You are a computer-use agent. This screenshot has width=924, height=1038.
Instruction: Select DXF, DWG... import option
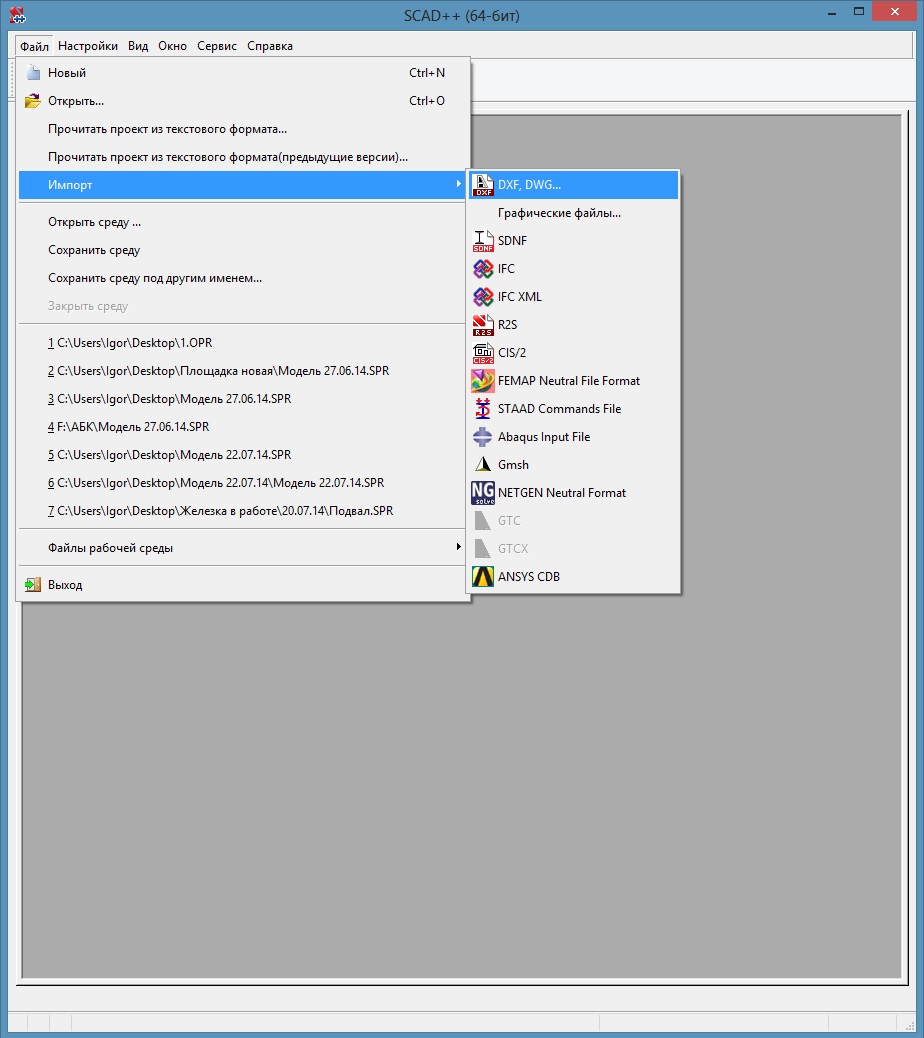(x=574, y=185)
